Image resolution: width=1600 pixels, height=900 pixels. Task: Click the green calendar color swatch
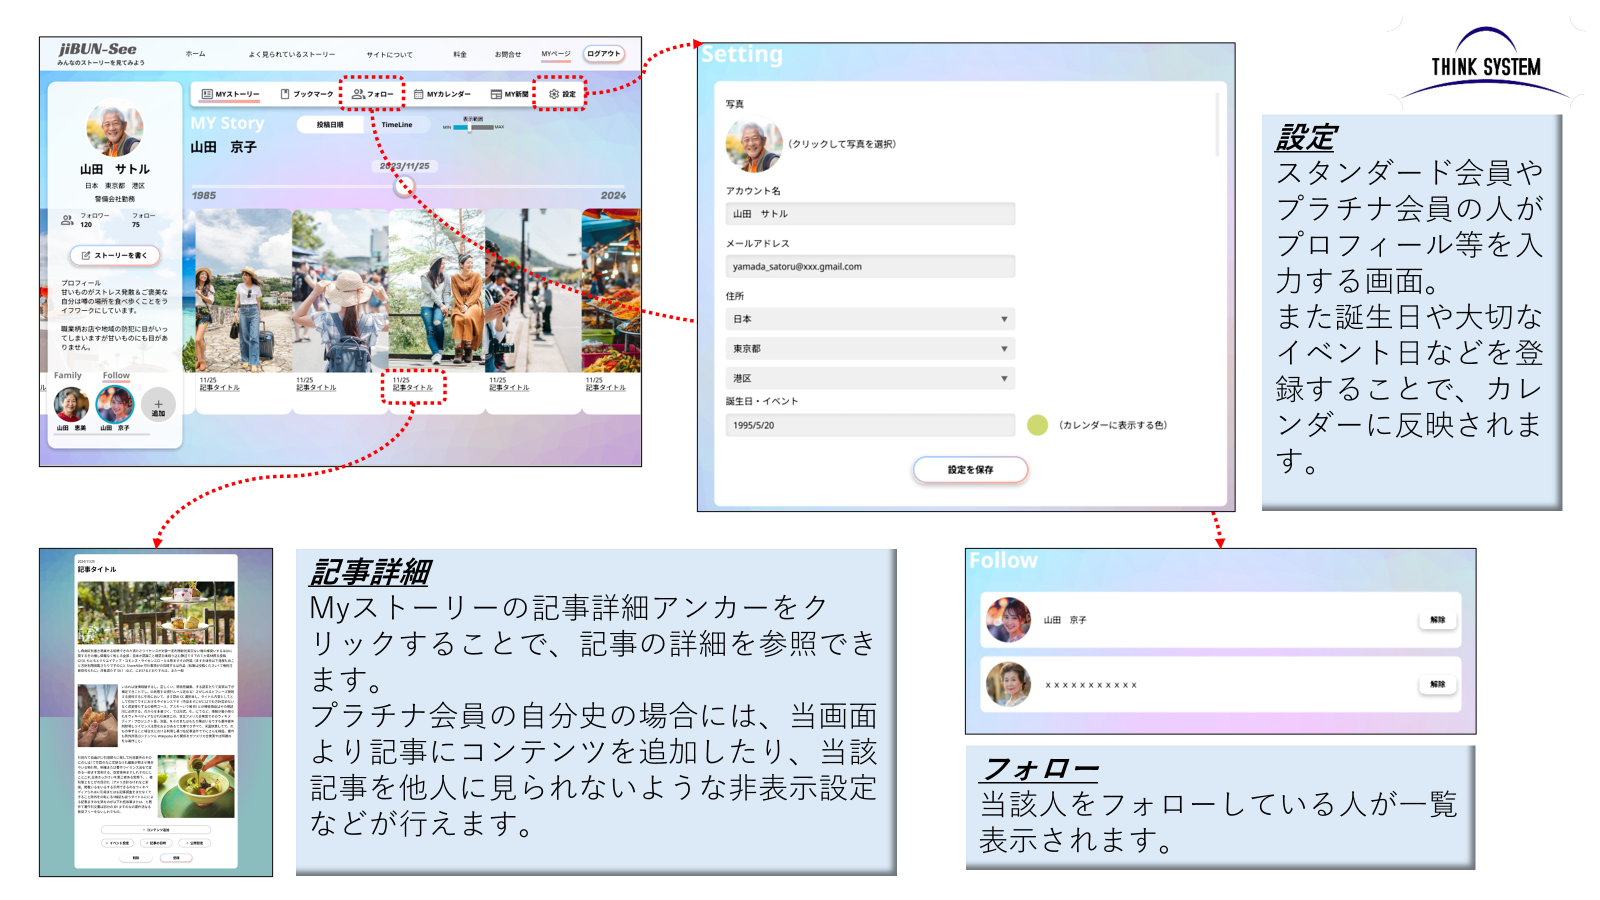(1038, 425)
